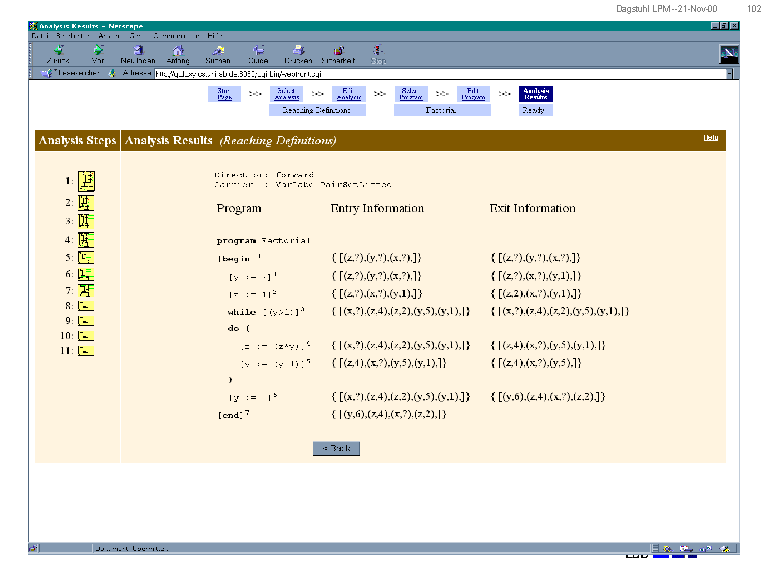Open the Help menu in menu bar
Image resolution: width=768 pixels, height=576 pixels.
(x=214, y=35)
